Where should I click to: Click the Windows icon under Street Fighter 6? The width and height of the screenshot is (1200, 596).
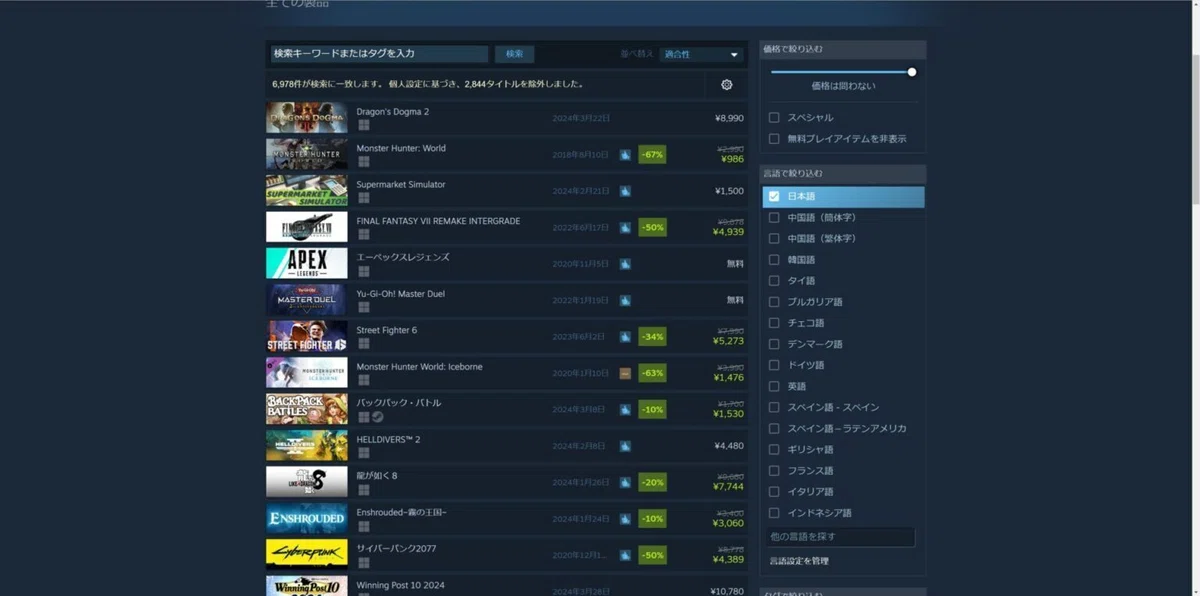[364, 344]
